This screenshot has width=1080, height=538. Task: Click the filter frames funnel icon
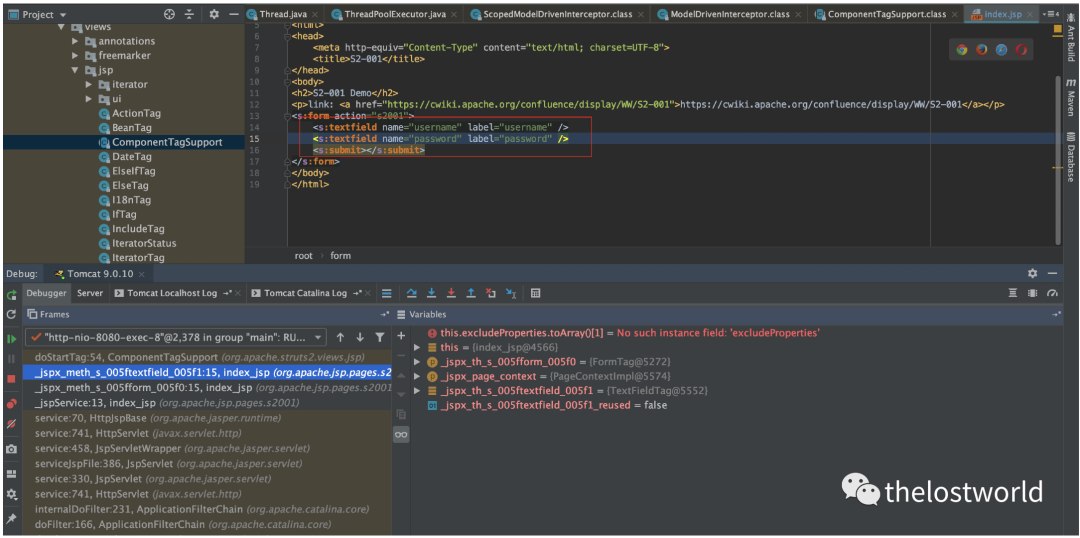pyautogui.click(x=379, y=337)
